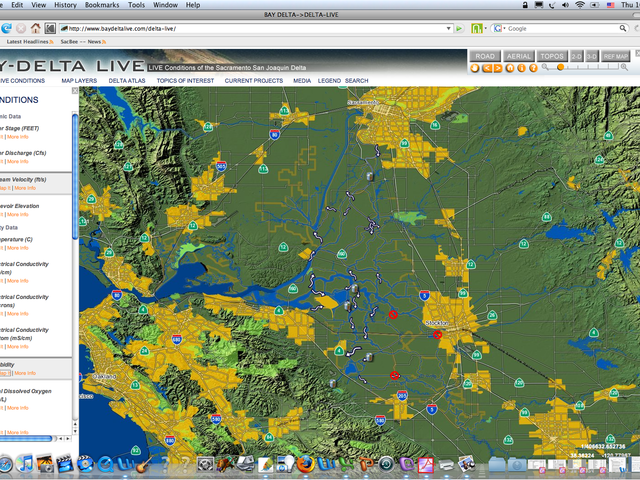Toggle the 3-D map mode
Image resolution: width=640 pixels, height=480 pixels.
591,56
